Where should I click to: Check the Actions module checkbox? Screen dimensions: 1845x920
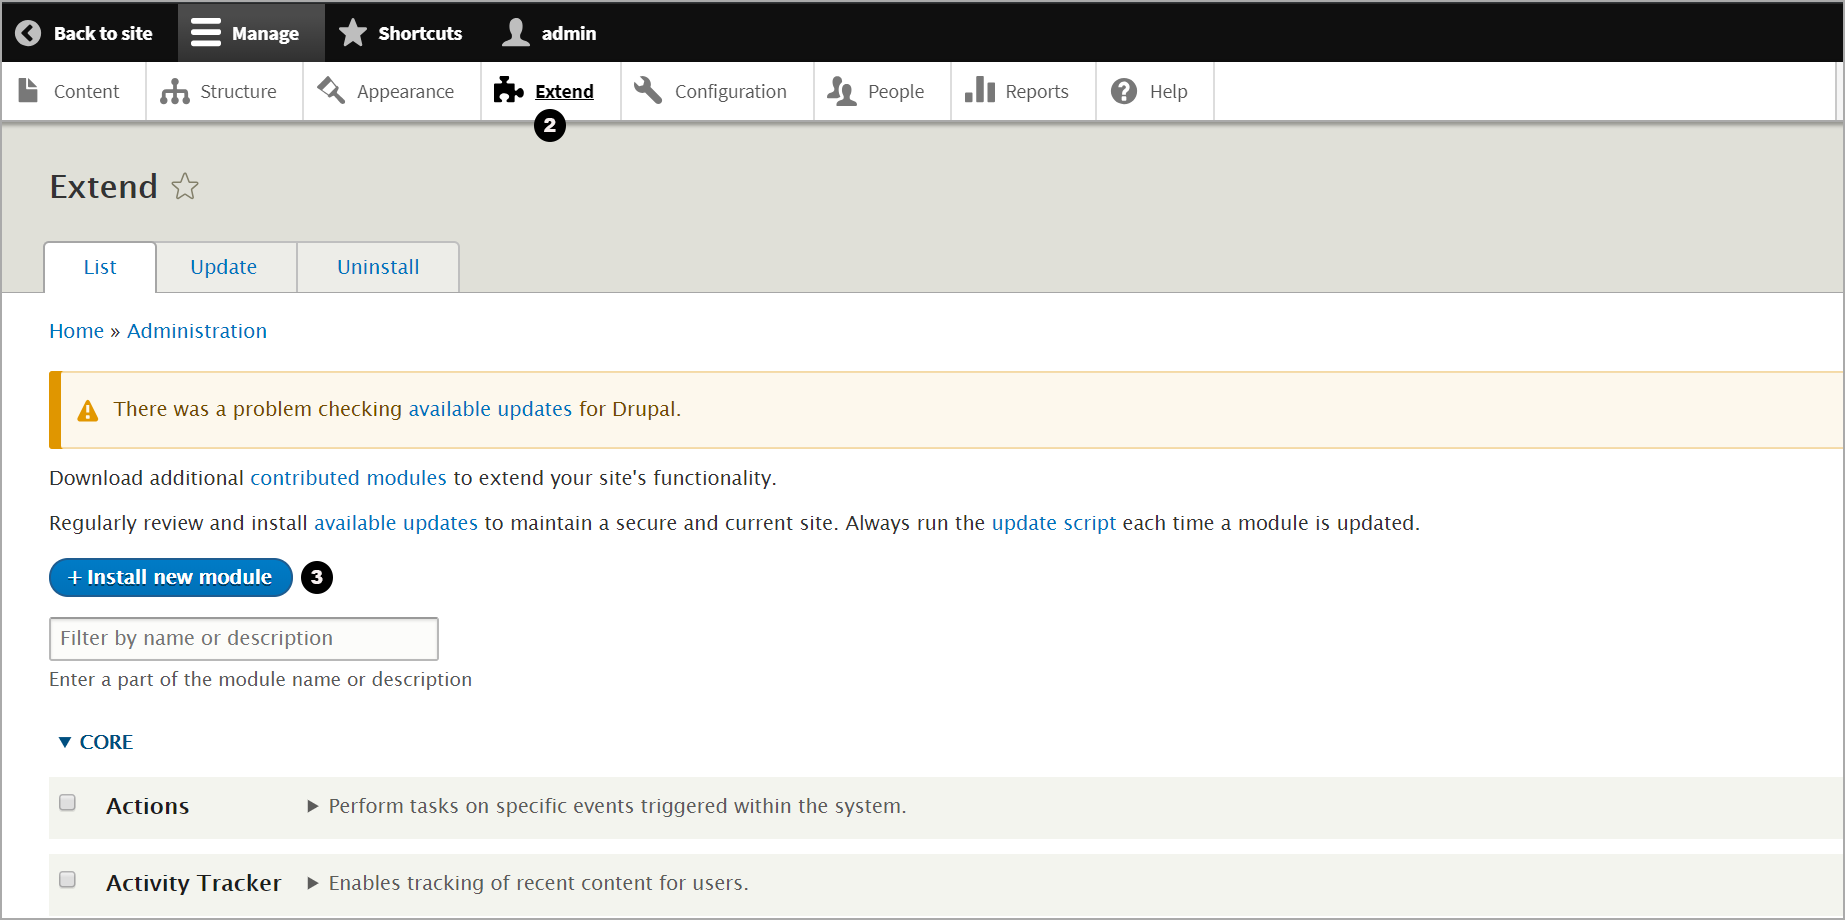pyautogui.click(x=68, y=802)
